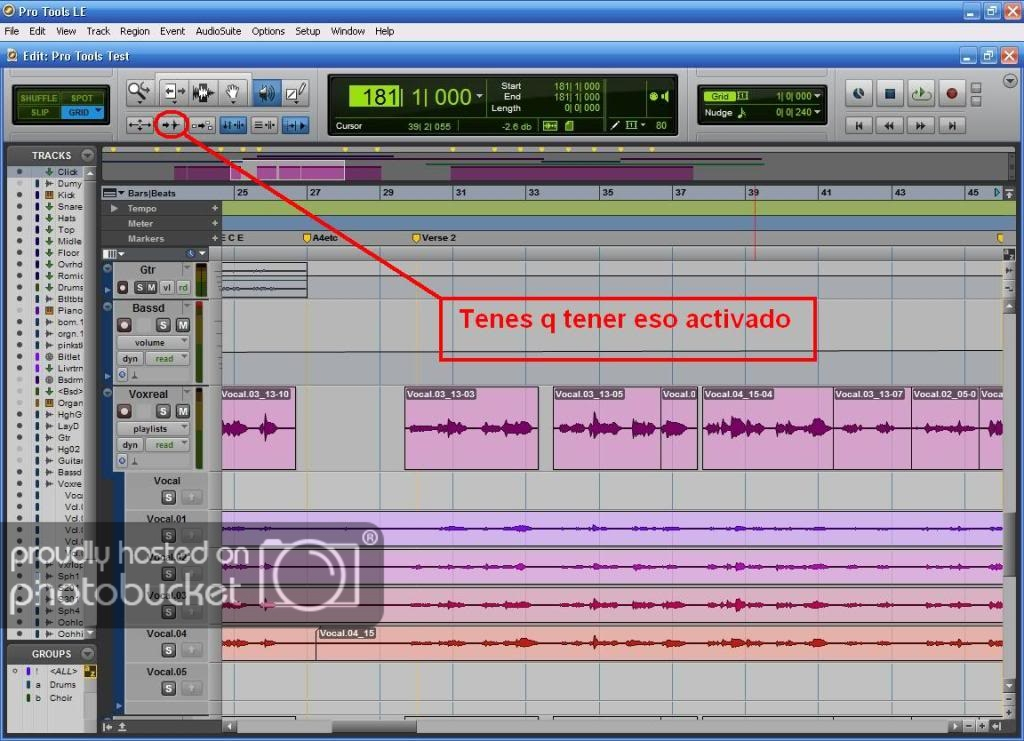Screen dimensions: 1024x741
Task: Click the Rewind button
Action: point(889,125)
